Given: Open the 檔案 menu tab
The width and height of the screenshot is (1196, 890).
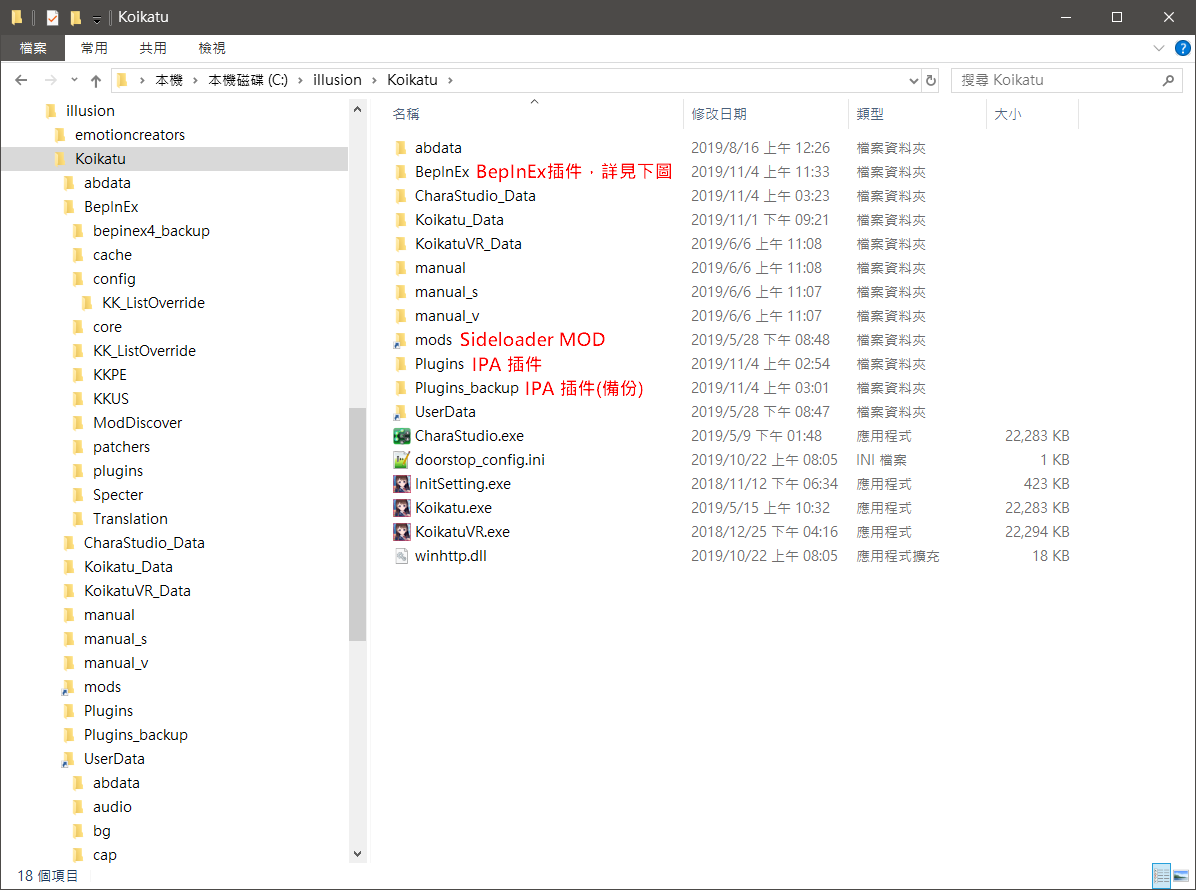Looking at the screenshot, I should 33,48.
